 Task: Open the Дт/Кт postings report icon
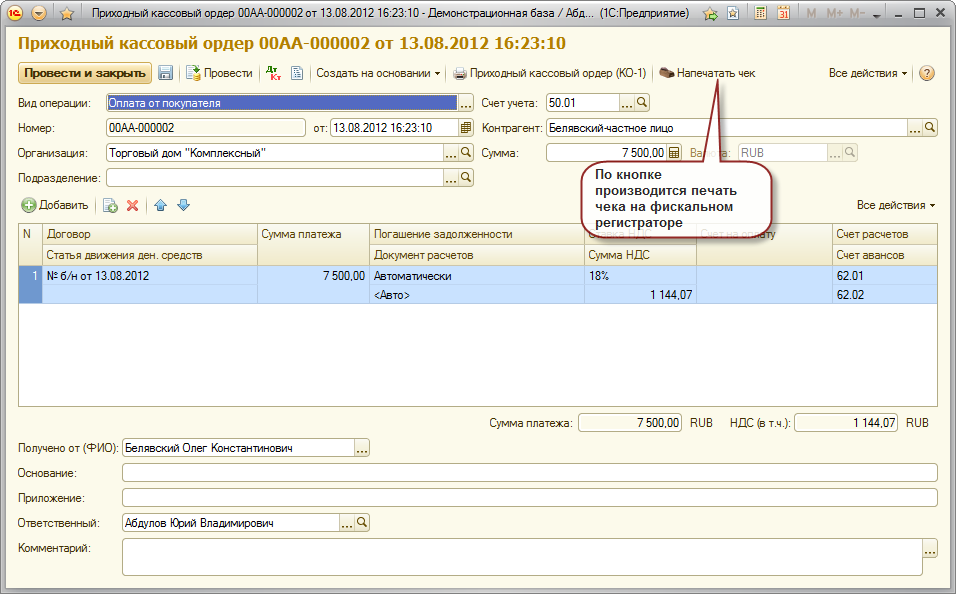pos(273,73)
